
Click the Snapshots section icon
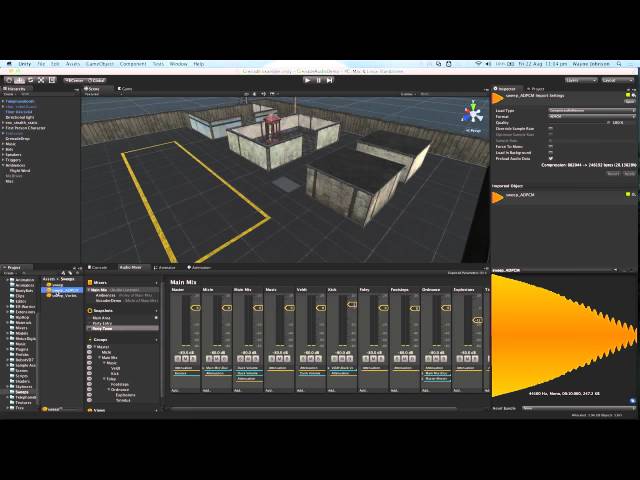90,311
